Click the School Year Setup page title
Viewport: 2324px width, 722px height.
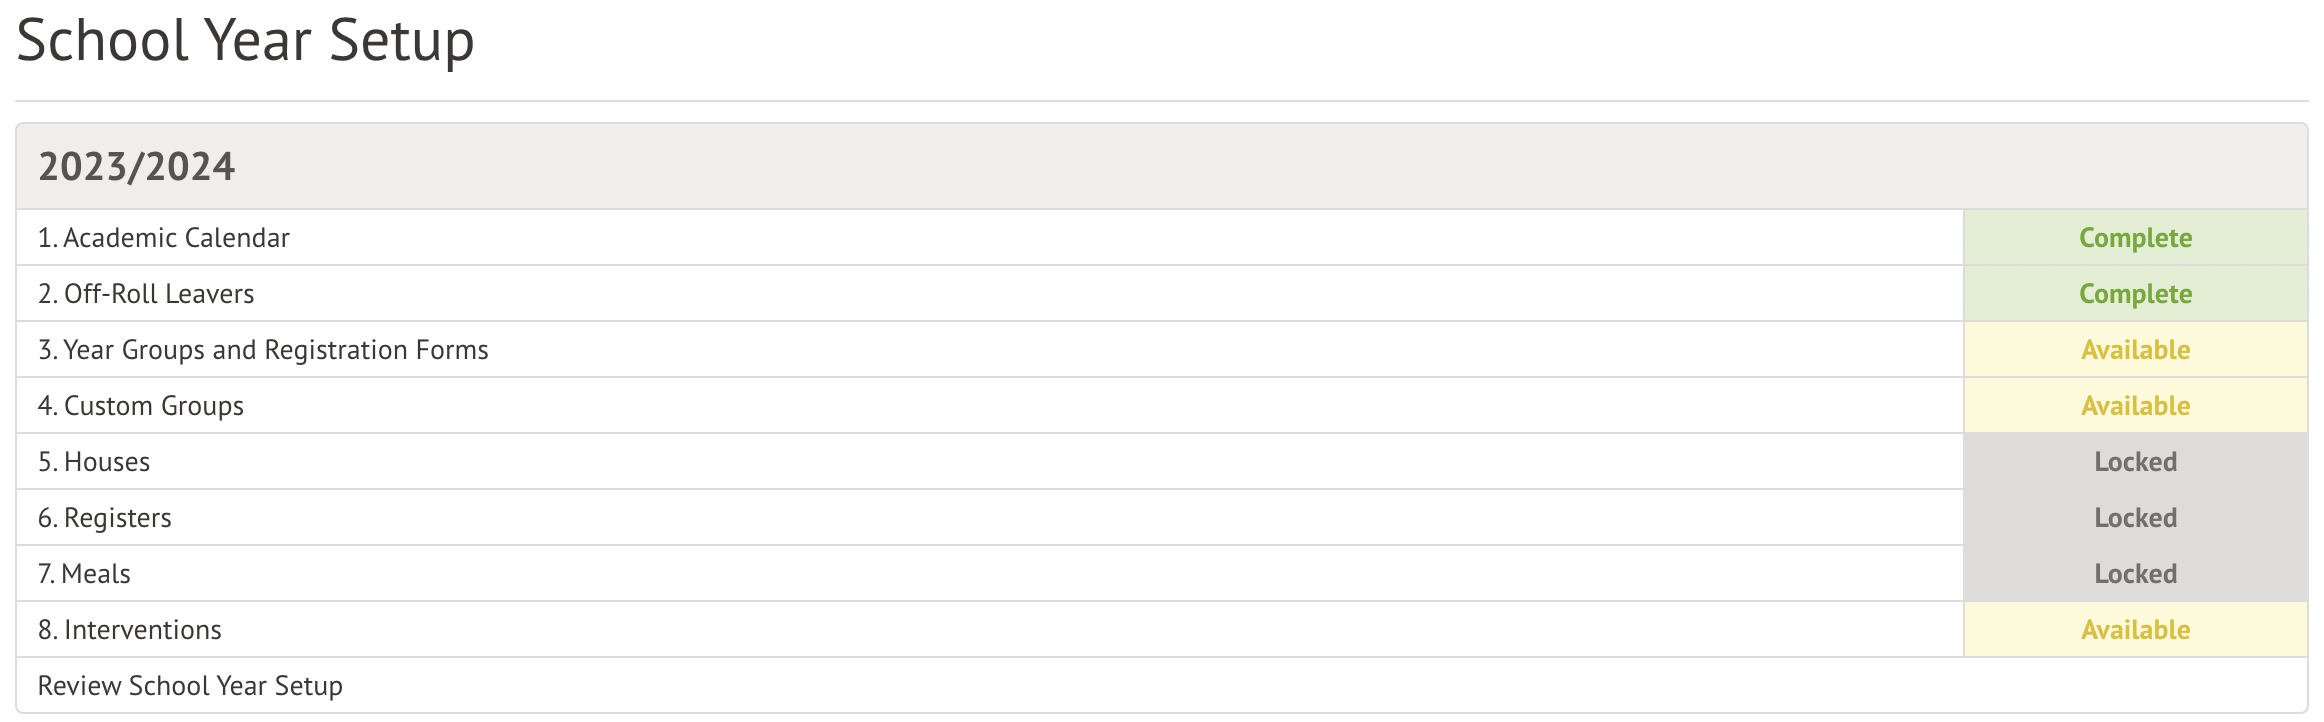click(246, 42)
